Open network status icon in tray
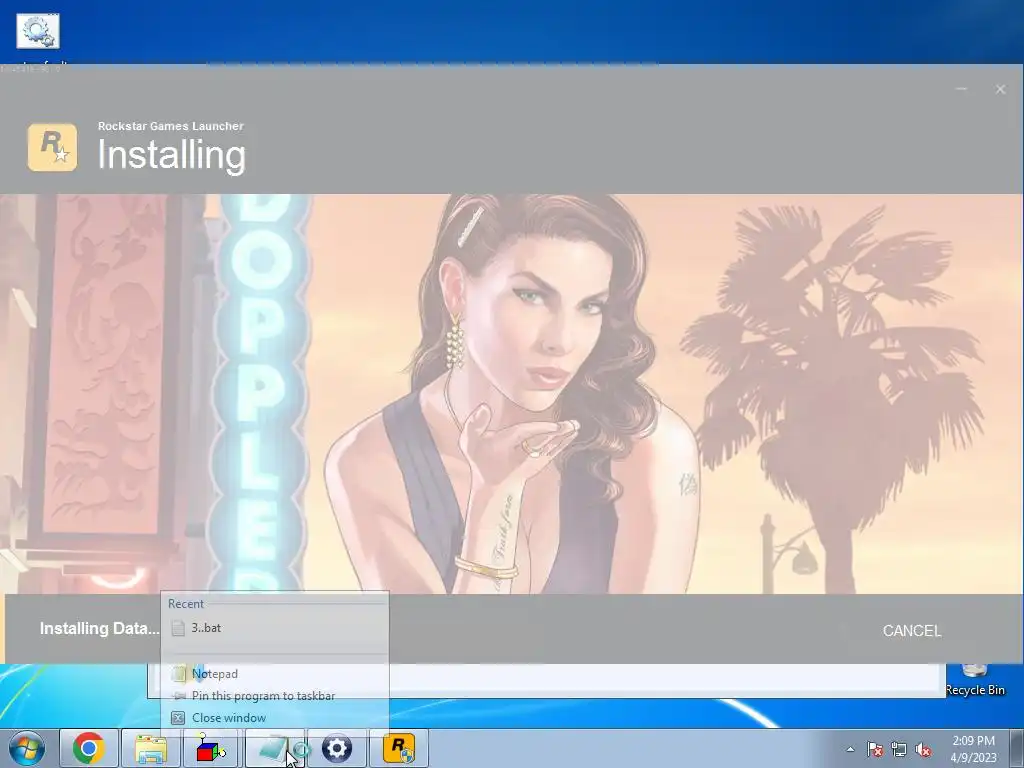The width and height of the screenshot is (1024, 768). (x=899, y=750)
